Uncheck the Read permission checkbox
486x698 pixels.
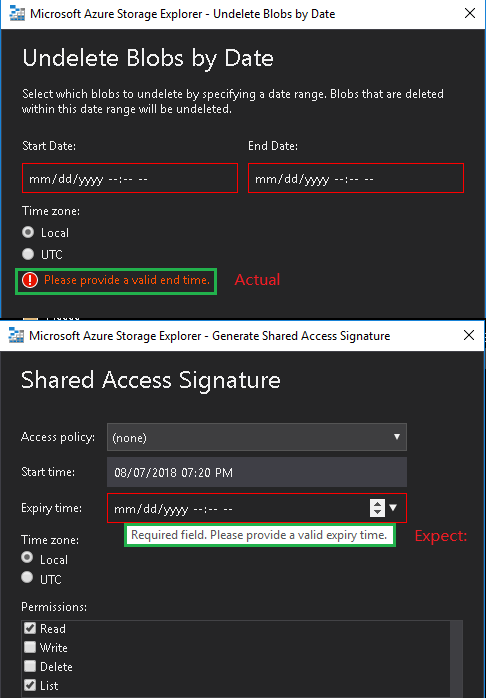click(30, 628)
